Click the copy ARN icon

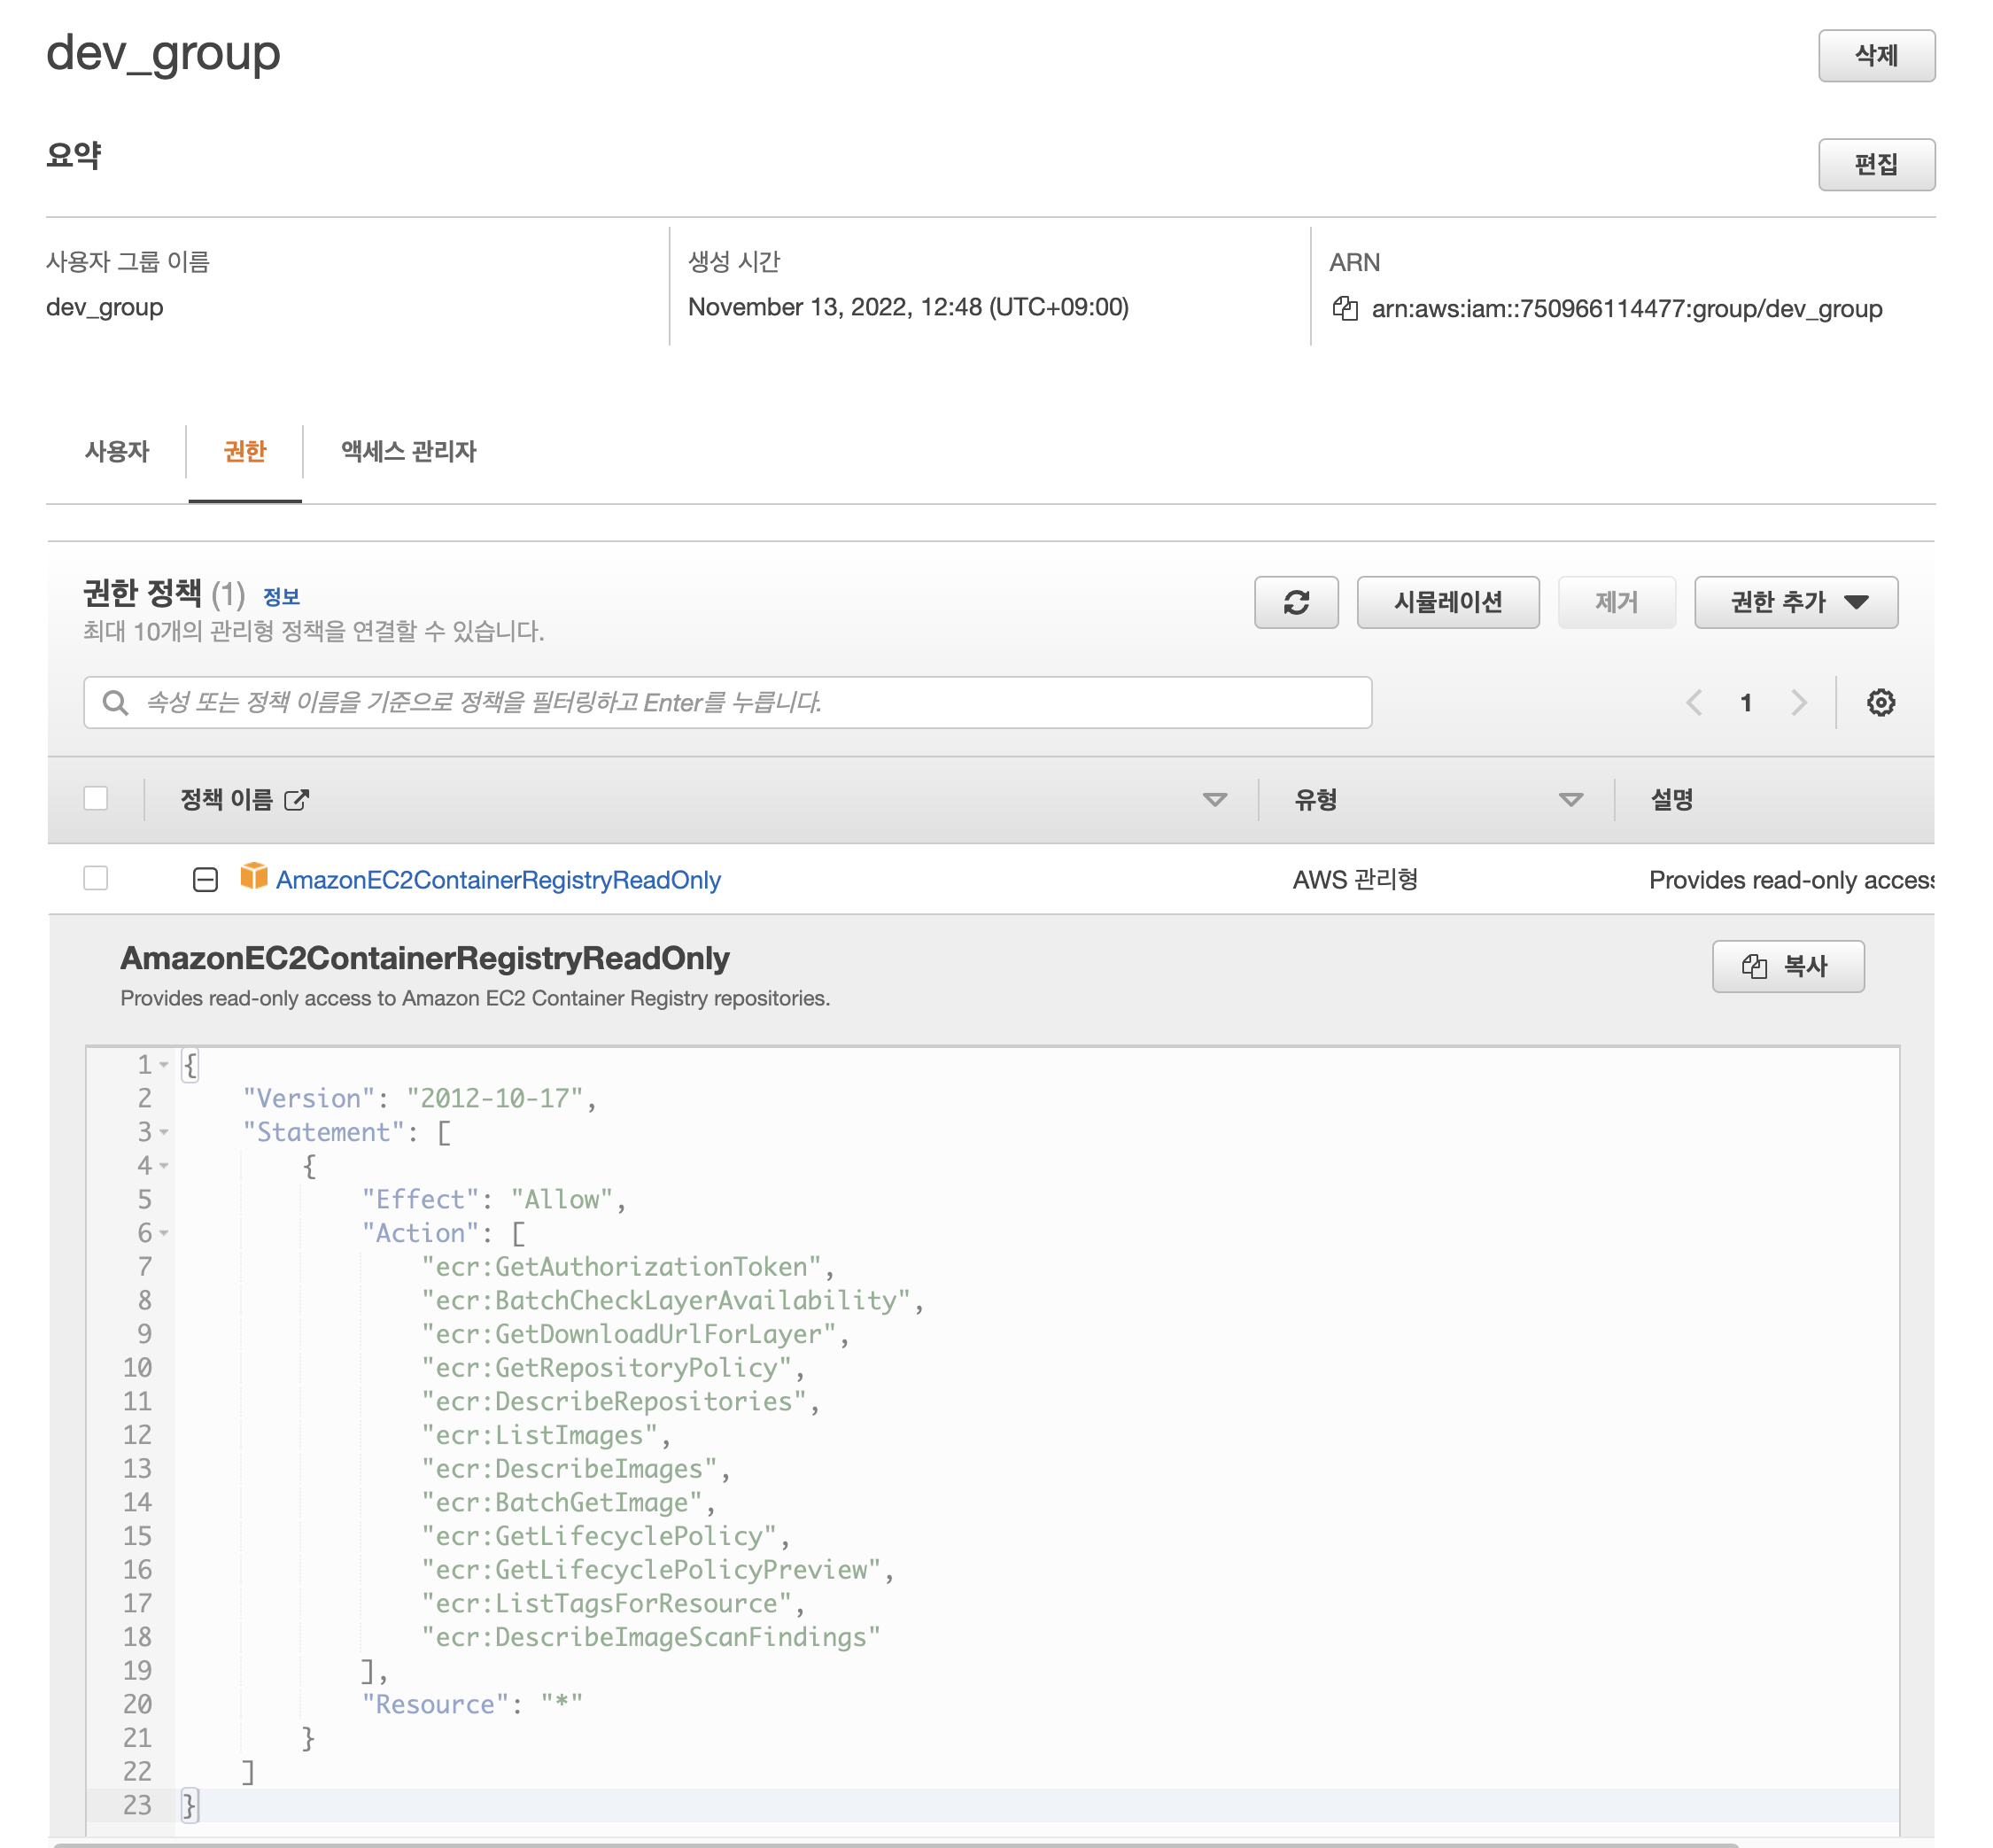tap(1345, 308)
